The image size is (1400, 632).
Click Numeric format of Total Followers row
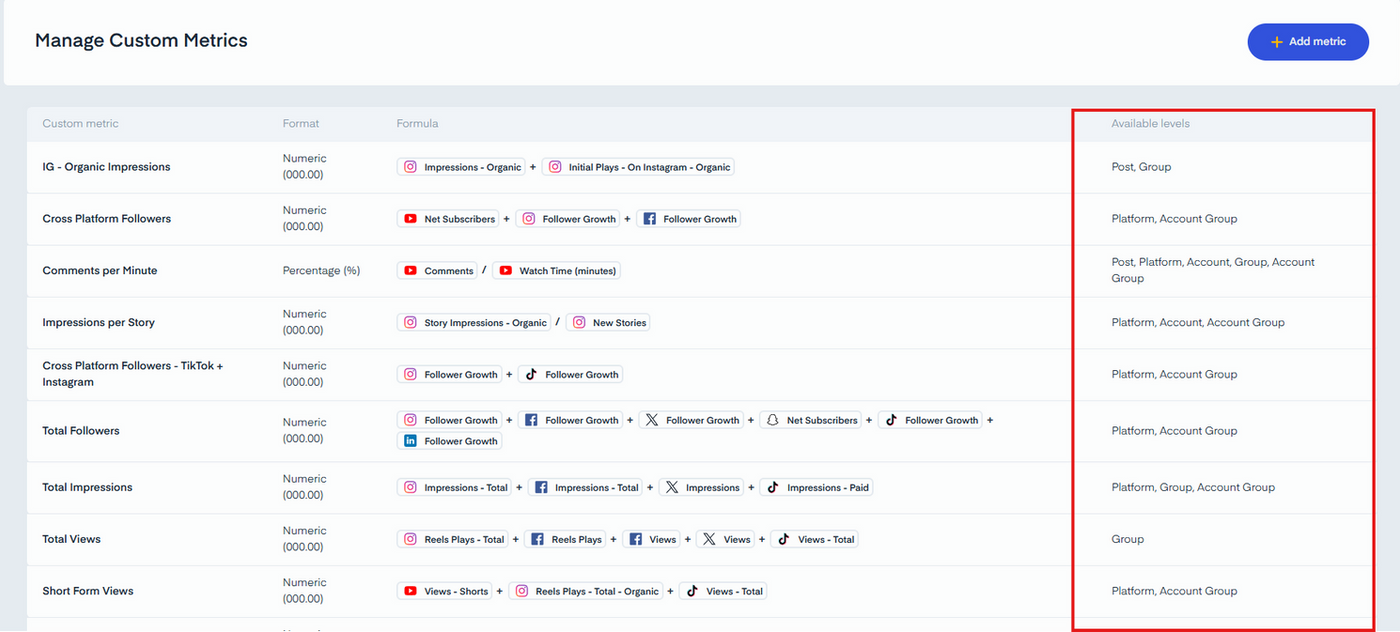[304, 431]
